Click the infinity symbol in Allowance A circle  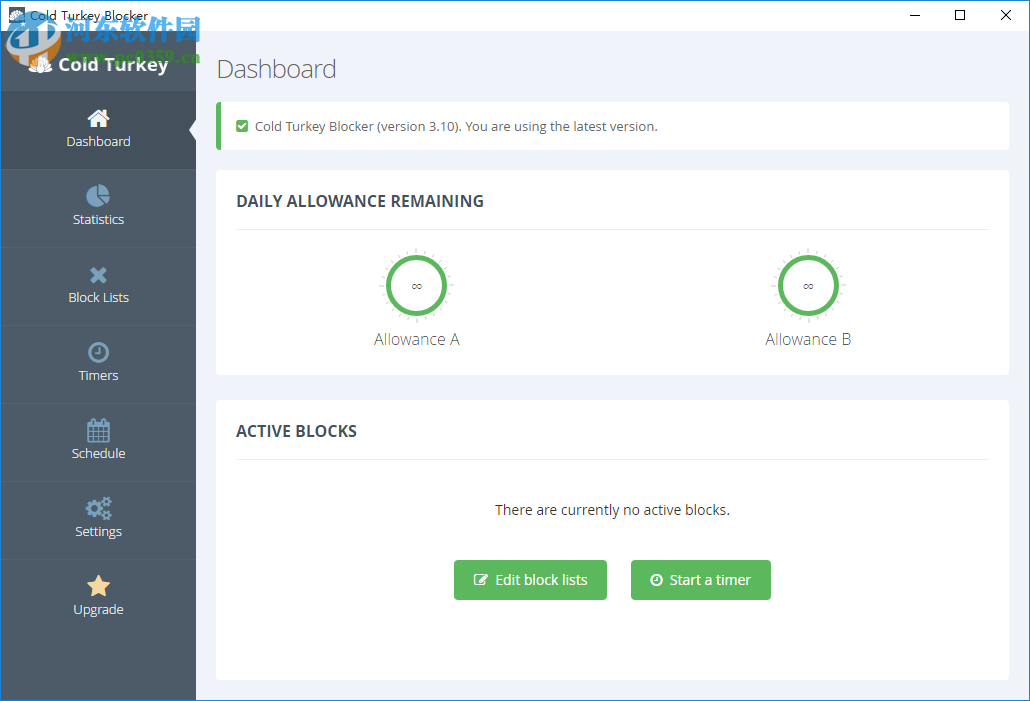point(416,285)
